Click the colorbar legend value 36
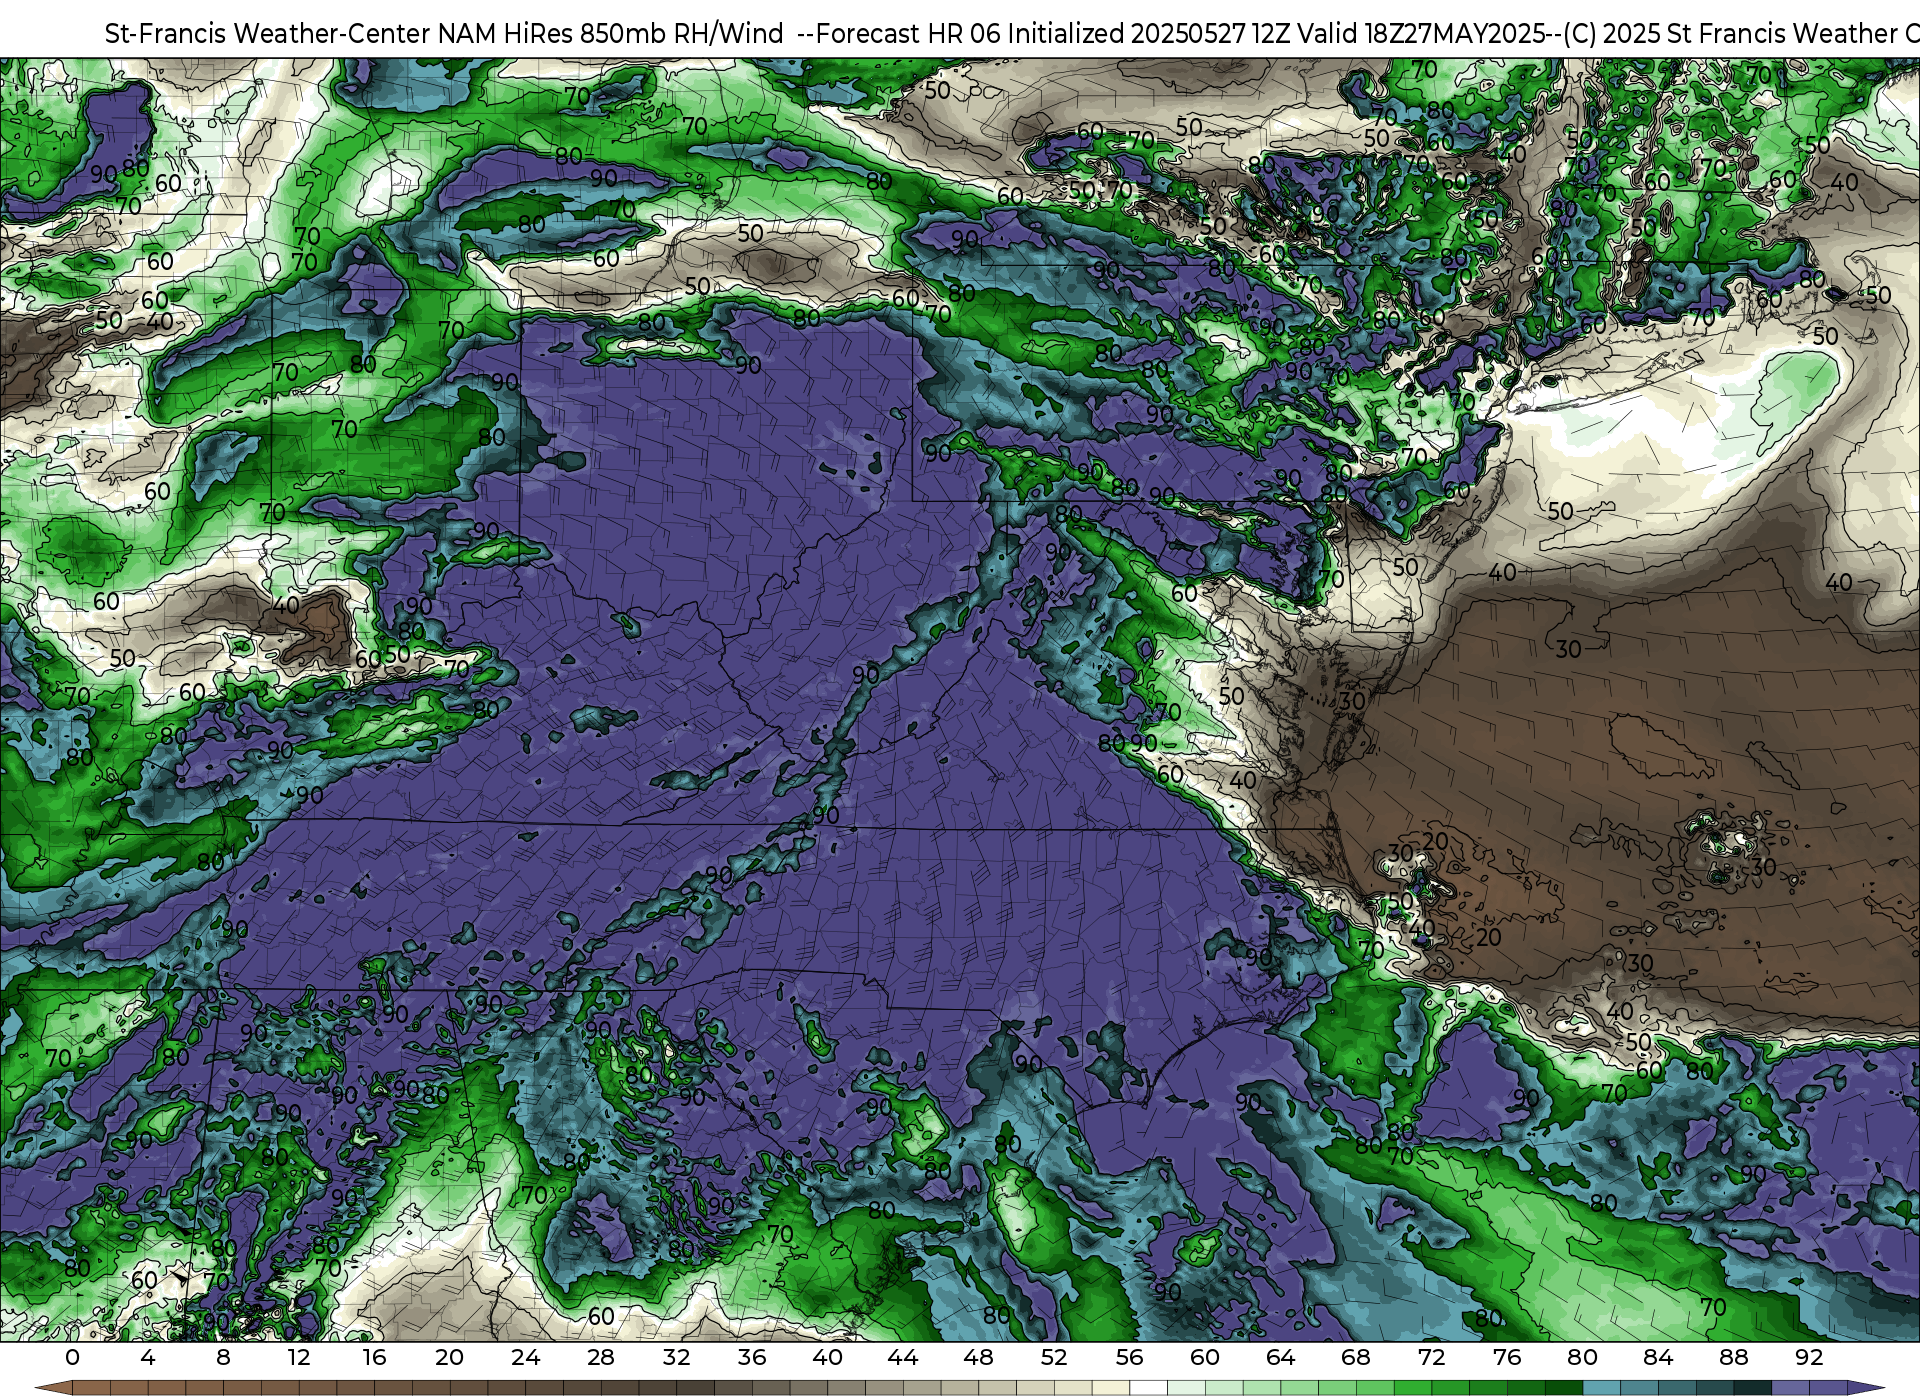Viewport: 1920px width, 1400px height. 752,1357
